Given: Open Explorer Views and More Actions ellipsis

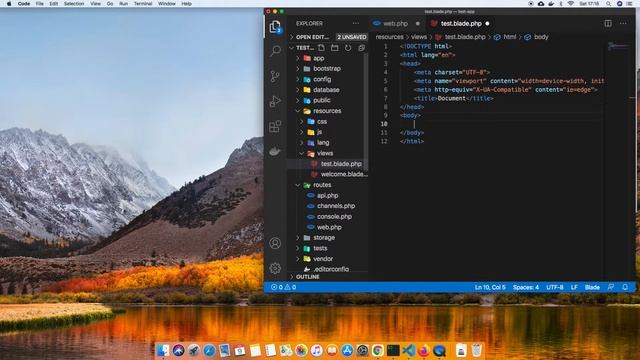Looking at the screenshot, I should point(356,23).
